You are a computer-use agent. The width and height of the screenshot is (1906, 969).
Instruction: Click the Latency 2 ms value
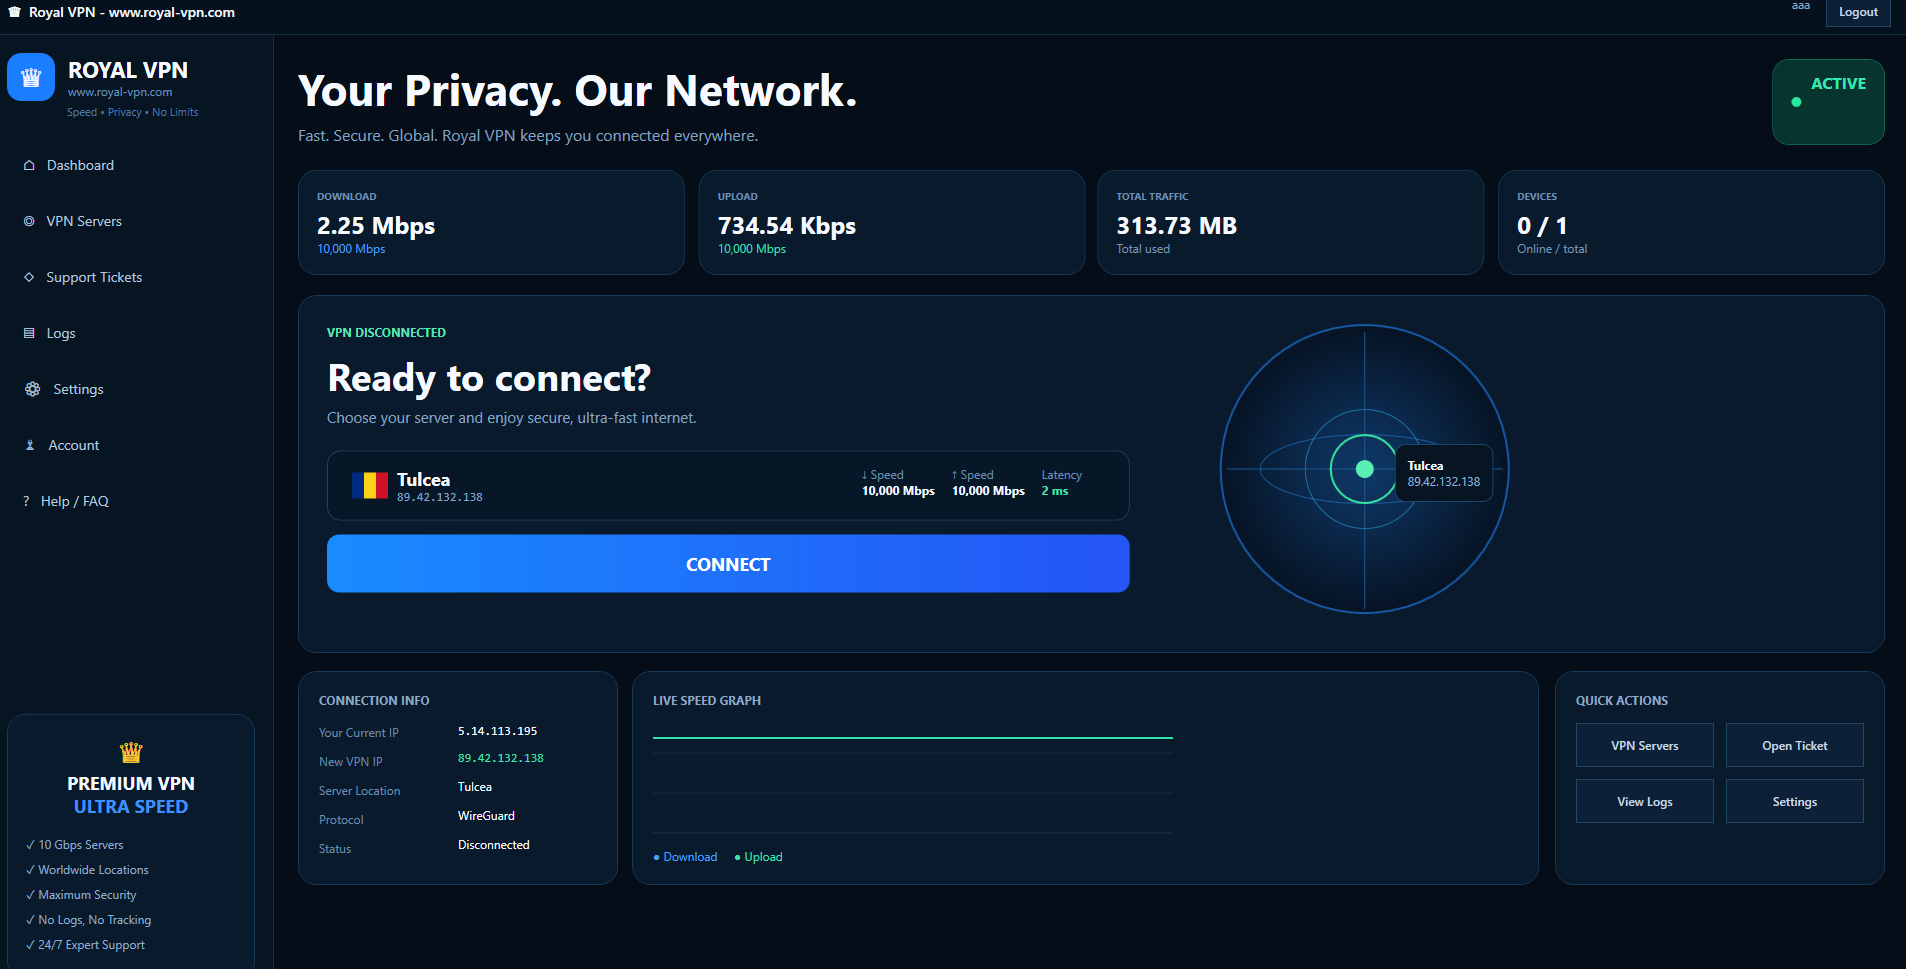click(x=1055, y=491)
